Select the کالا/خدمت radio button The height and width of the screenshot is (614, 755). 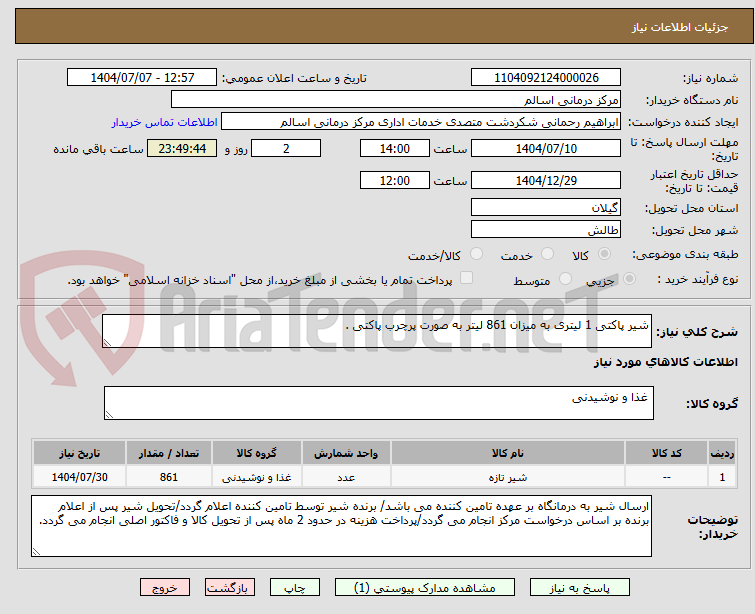tap(476, 254)
